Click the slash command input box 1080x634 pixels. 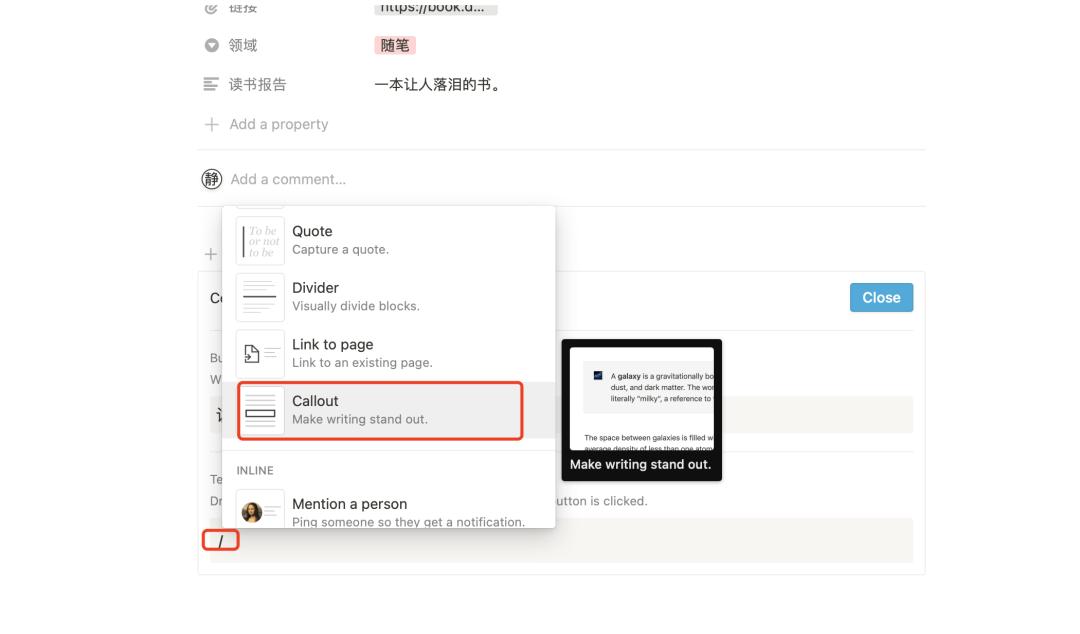(x=221, y=540)
